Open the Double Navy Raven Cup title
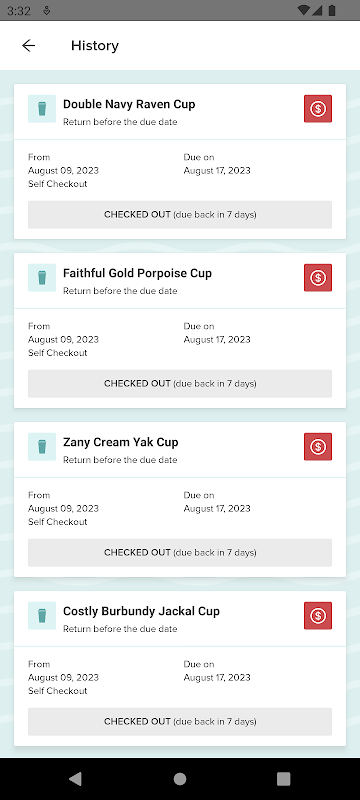This screenshot has width=360, height=800. pos(129,105)
